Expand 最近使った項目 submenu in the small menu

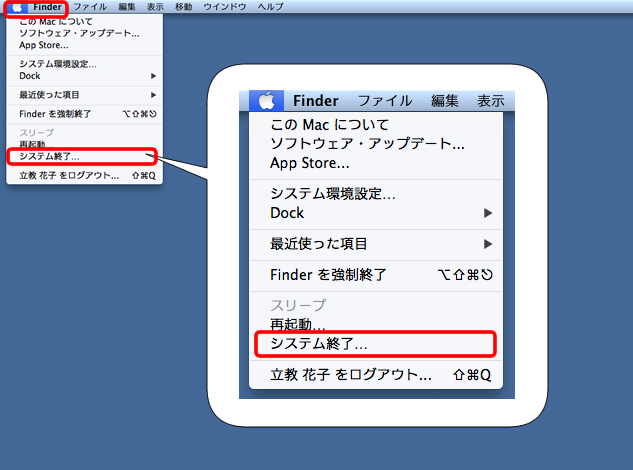pos(84,95)
